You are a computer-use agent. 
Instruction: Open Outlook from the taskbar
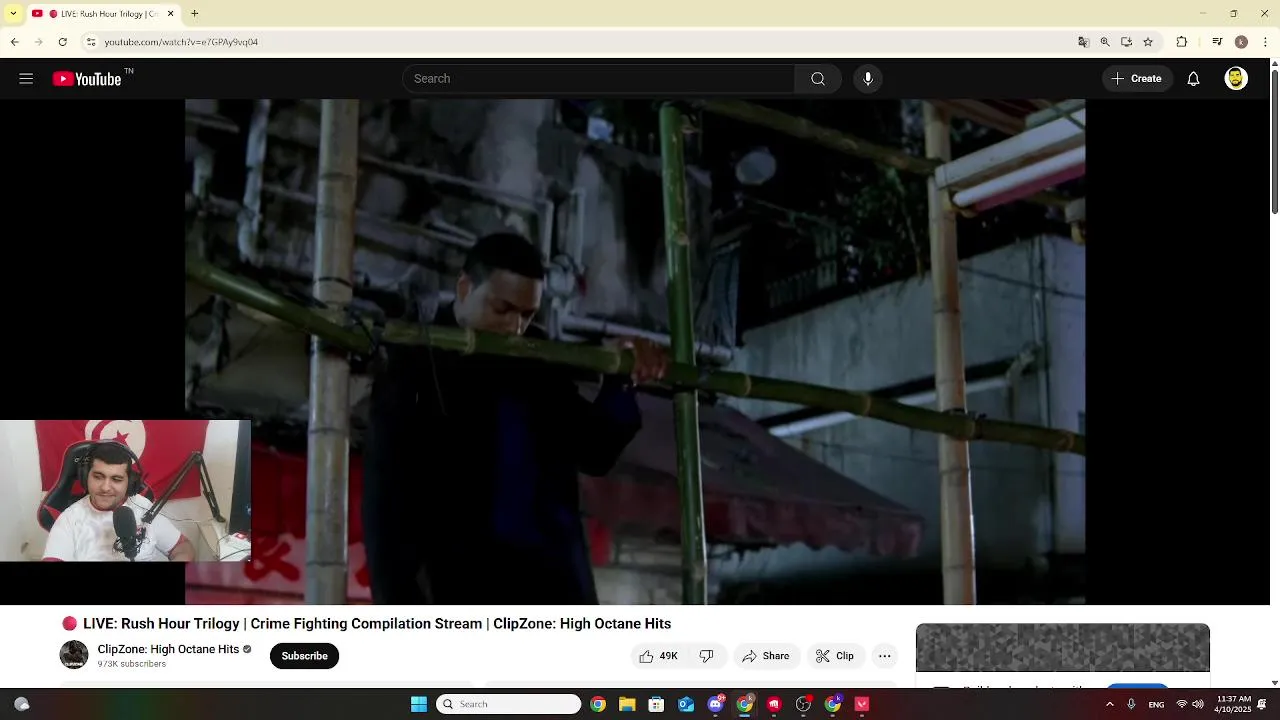point(686,704)
